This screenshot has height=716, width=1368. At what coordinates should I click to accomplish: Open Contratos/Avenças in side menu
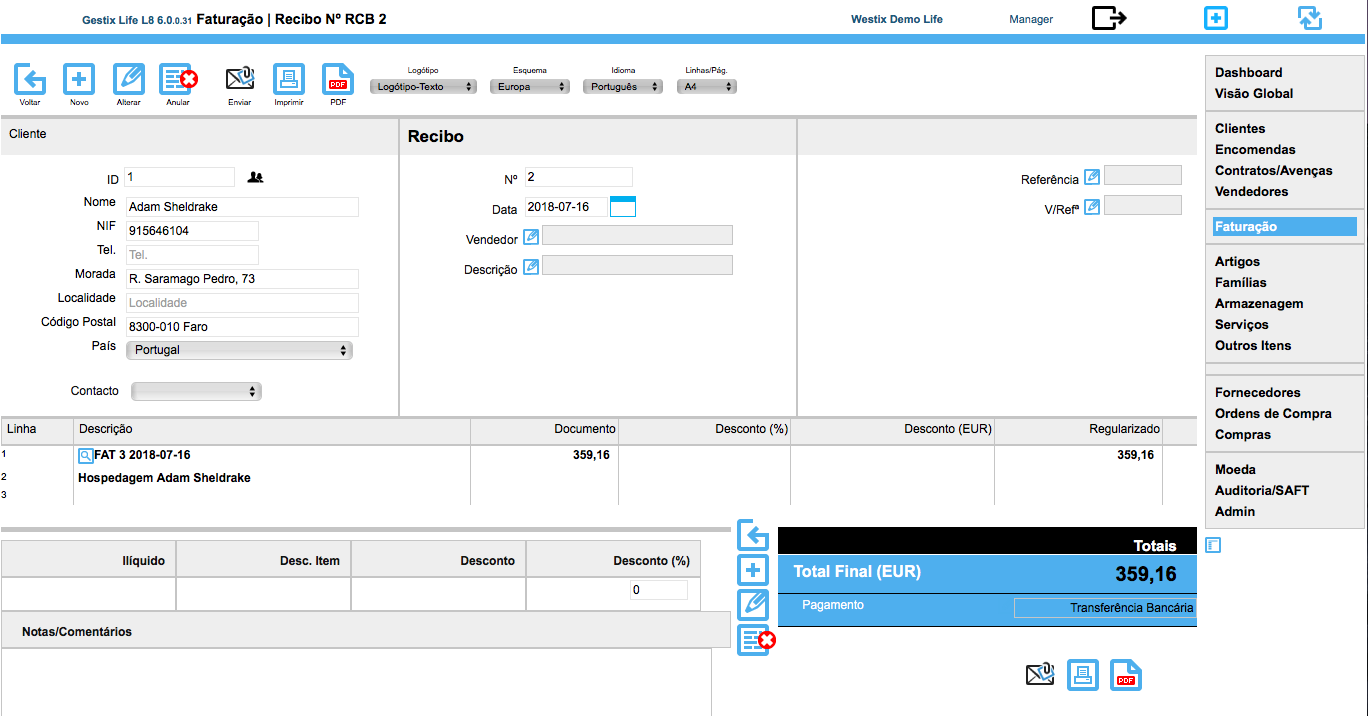(x=1274, y=170)
